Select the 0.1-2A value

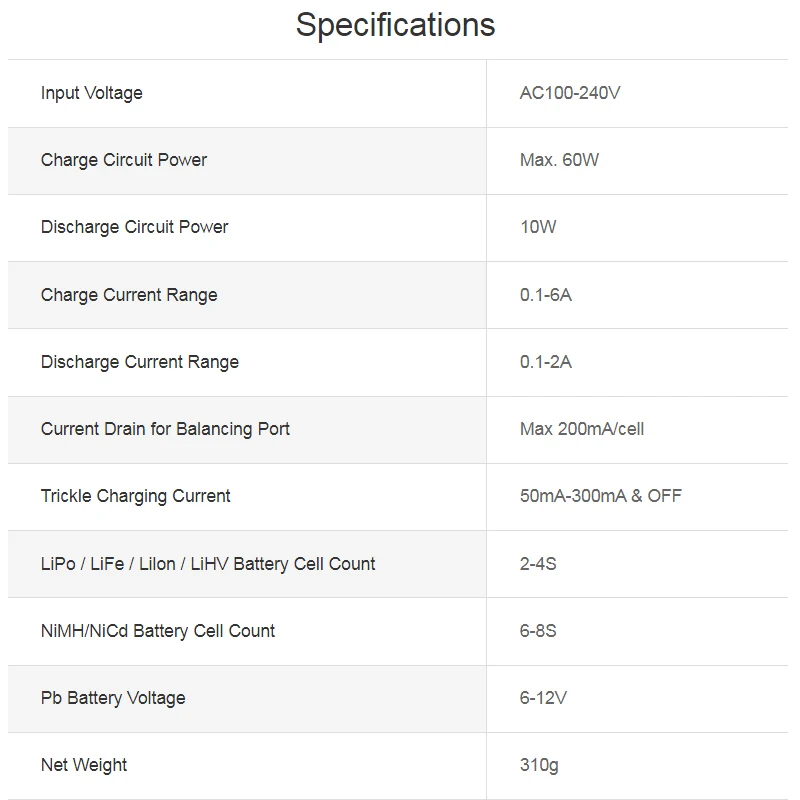click(546, 362)
